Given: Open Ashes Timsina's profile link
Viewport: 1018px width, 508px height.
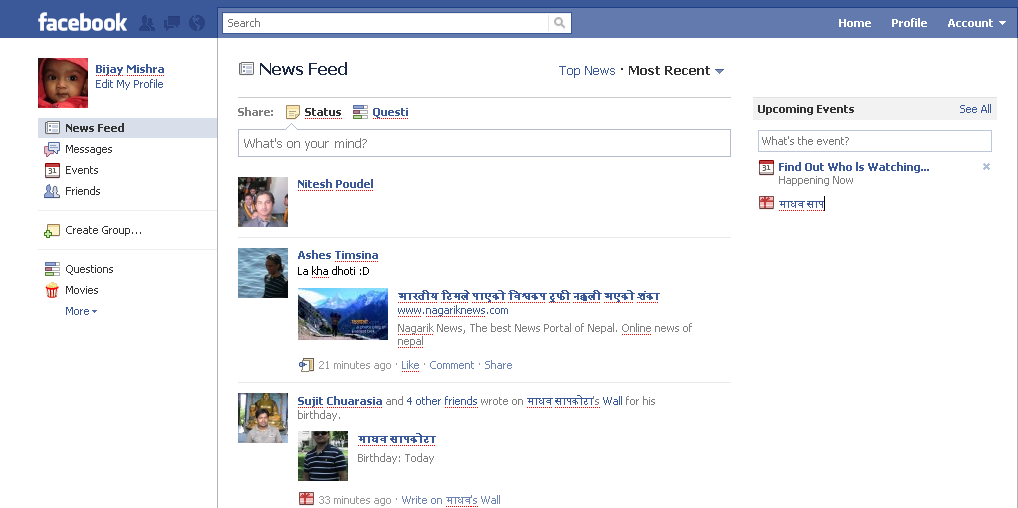Looking at the screenshot, I should click(338, 255).
